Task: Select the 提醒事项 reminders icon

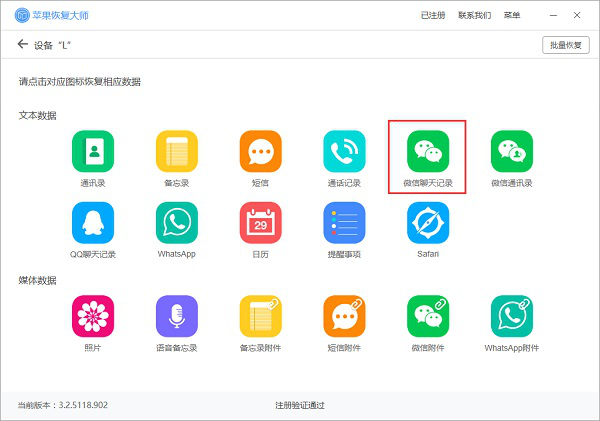Action: tap(344, 222)
